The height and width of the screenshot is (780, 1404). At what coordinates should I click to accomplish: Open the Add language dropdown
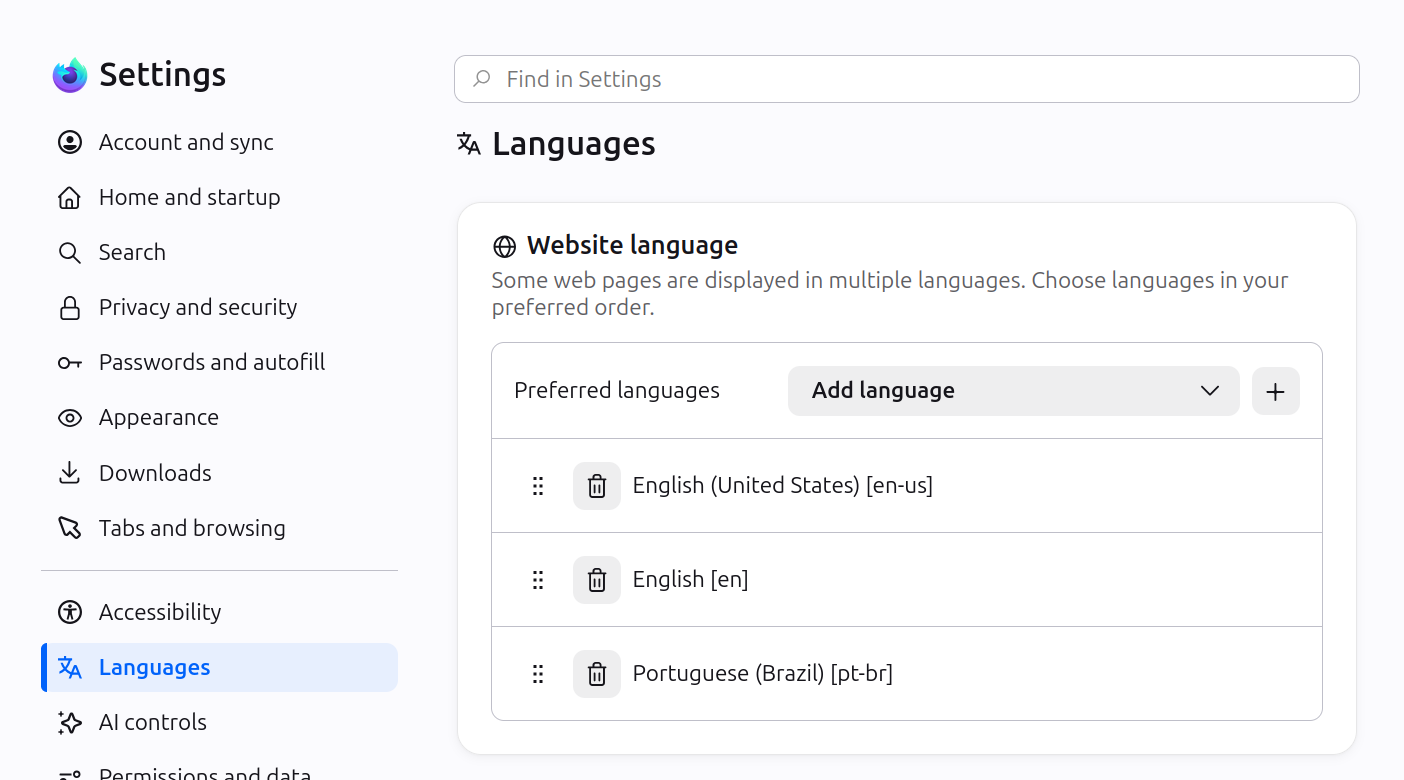(x=1014, y=391)
